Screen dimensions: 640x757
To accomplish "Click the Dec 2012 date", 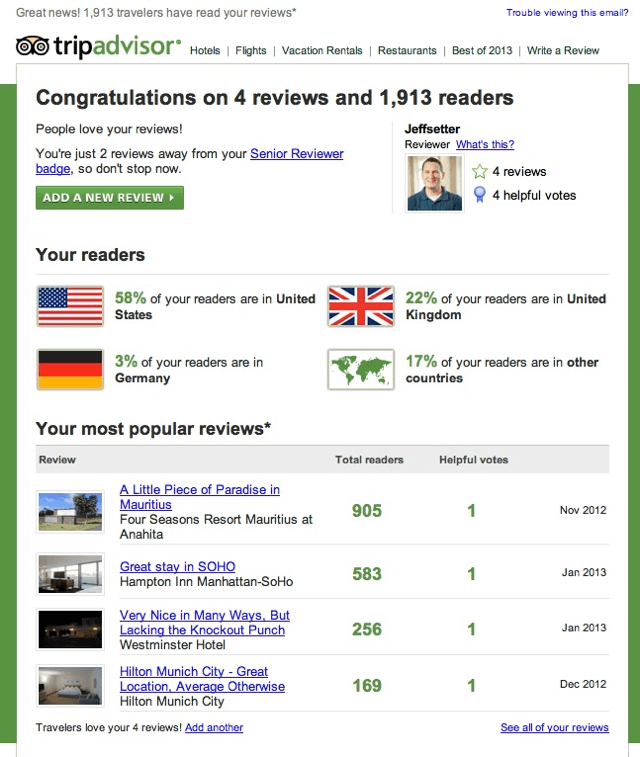I will [x=583, y=684].
